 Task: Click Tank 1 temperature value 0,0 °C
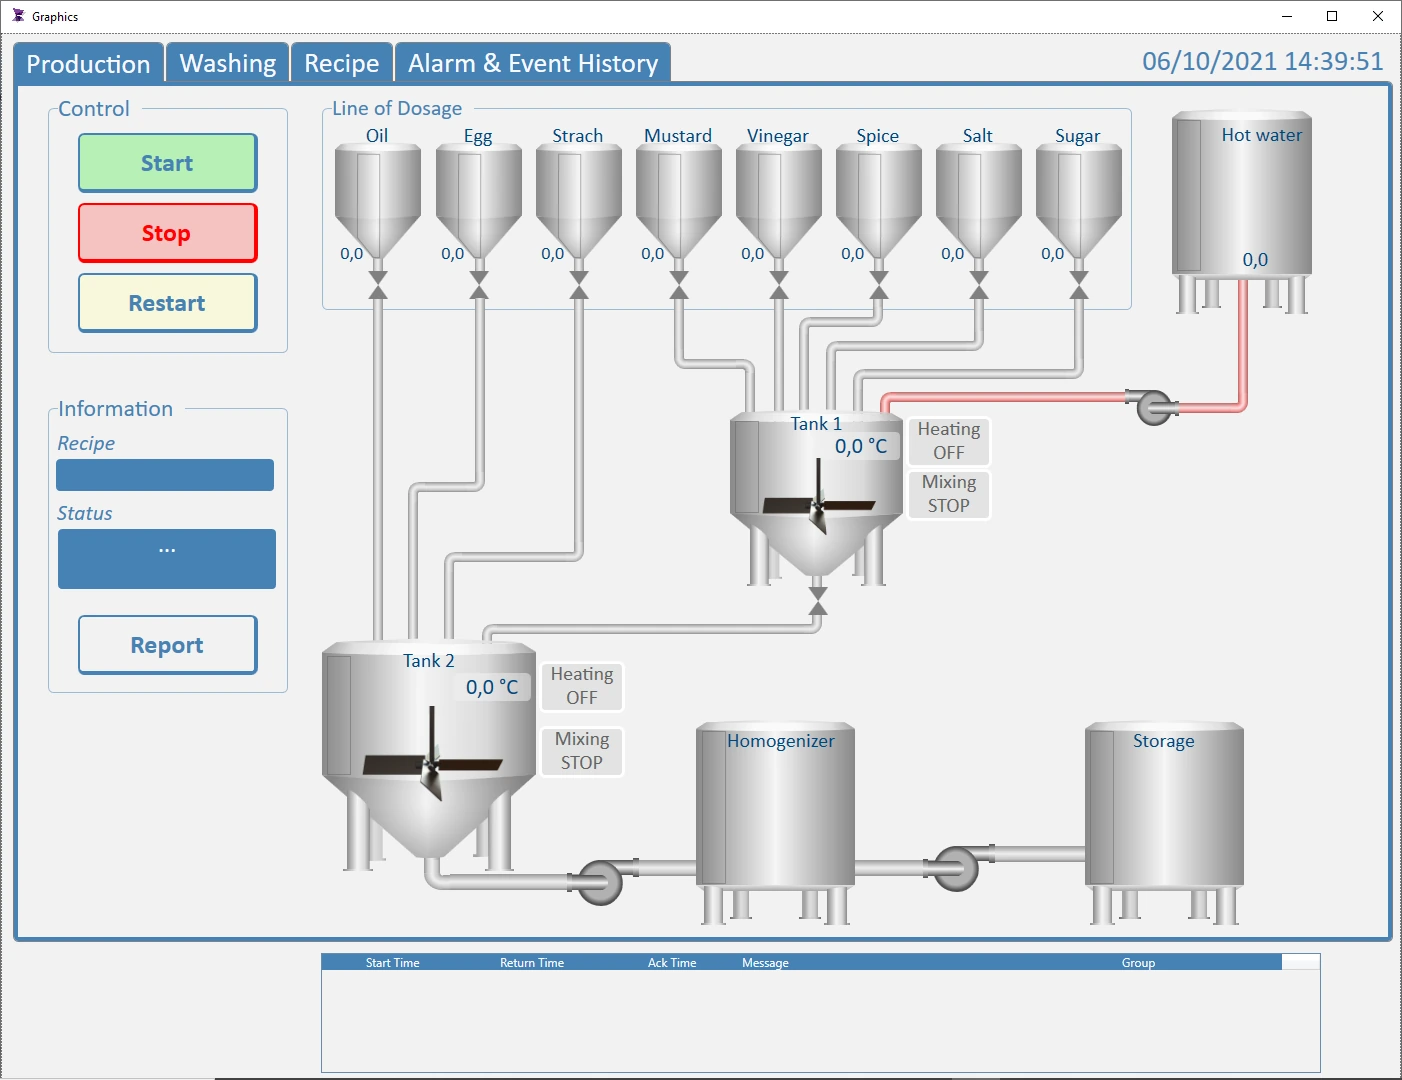[x=861, y=446]
